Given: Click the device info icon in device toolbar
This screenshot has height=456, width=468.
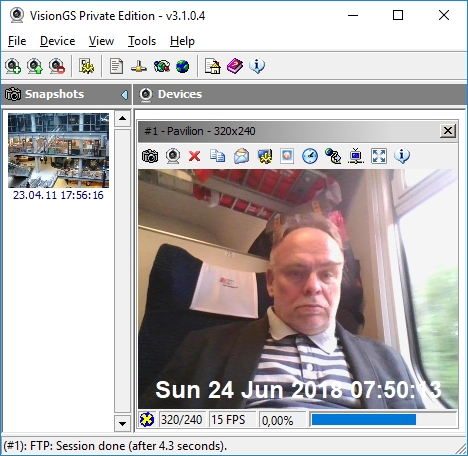Looking at the screenshot, I should pos(402,156).
